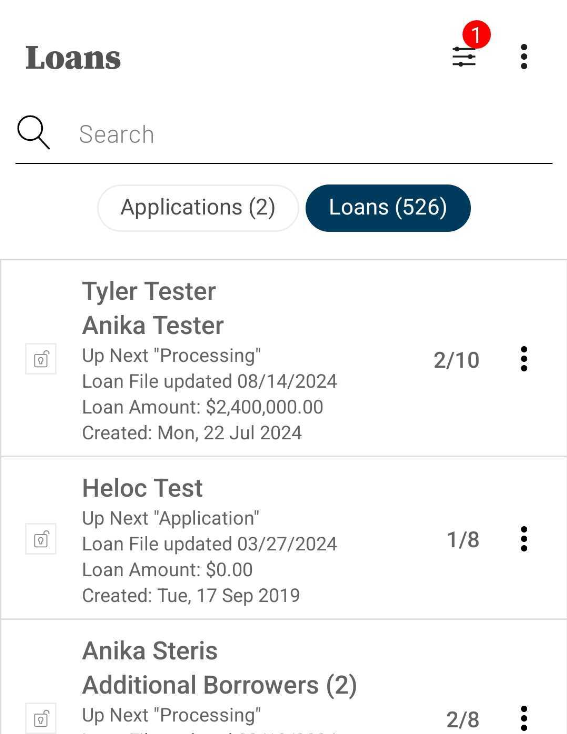Select the Loans (526) tab
Viewport: 567px width, 734px height.
(x=388, y=208)
